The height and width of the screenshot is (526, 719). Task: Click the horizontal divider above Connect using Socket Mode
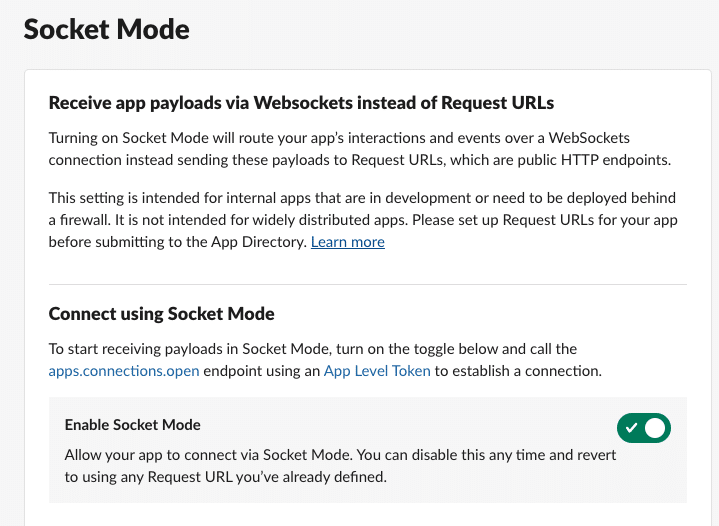[x=368, y=284]
